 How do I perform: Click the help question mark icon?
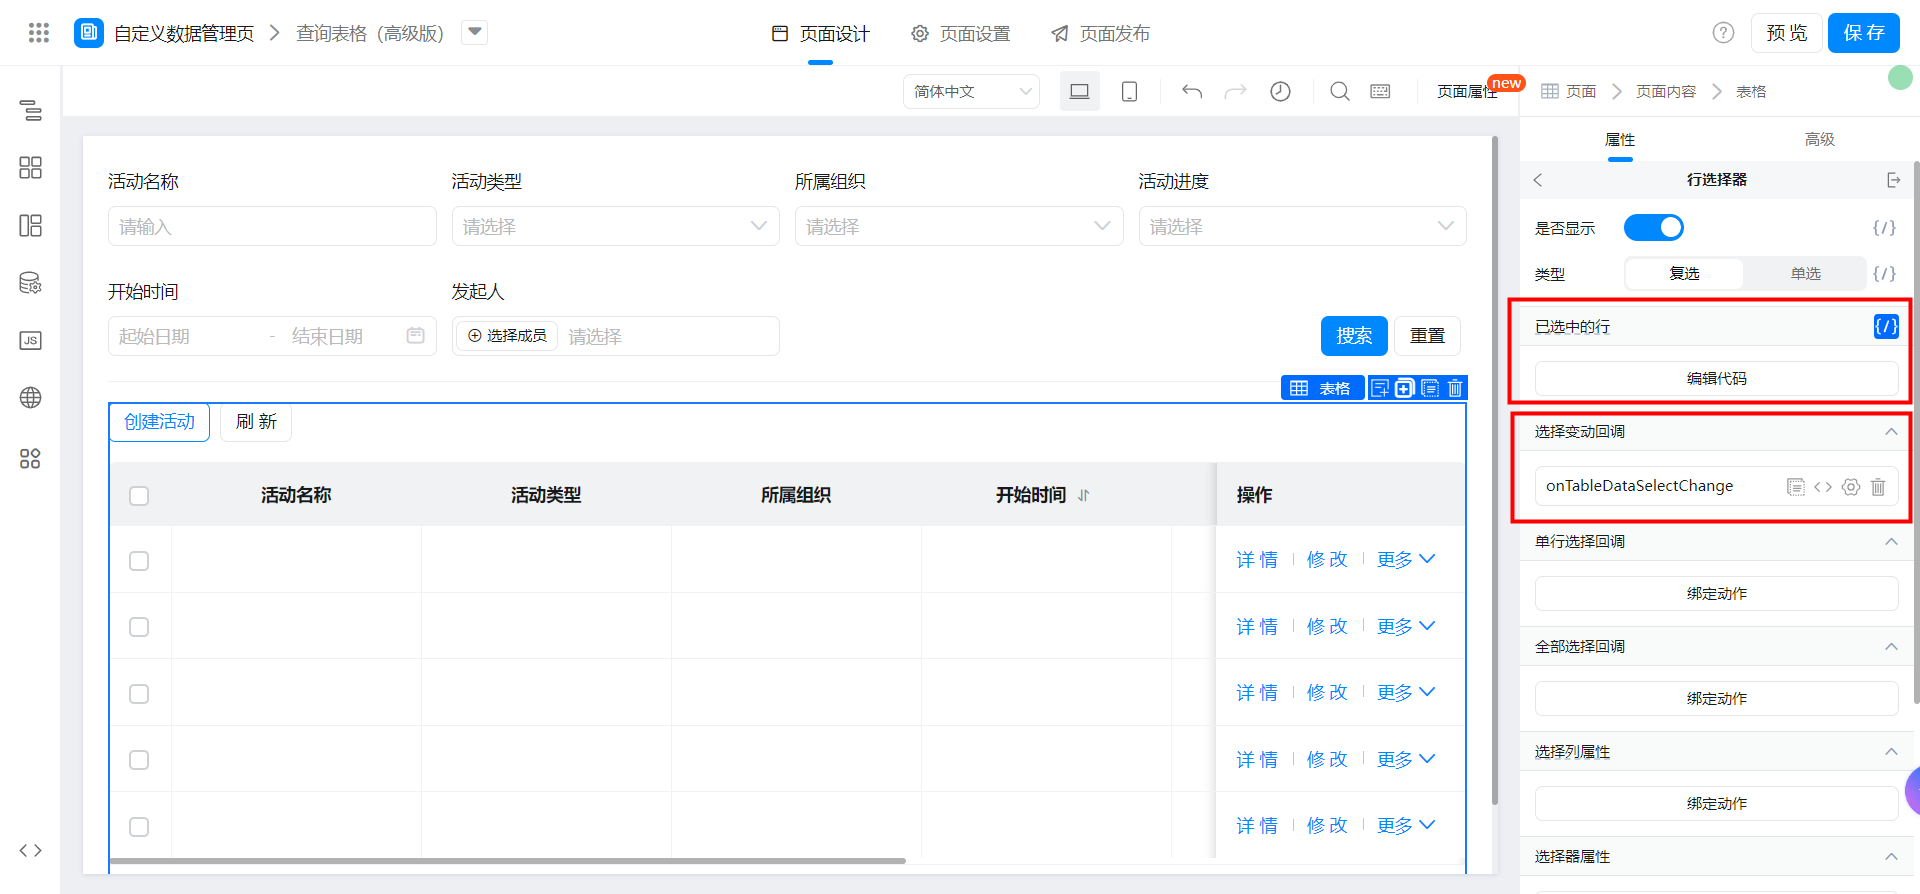coord(1723,33)
